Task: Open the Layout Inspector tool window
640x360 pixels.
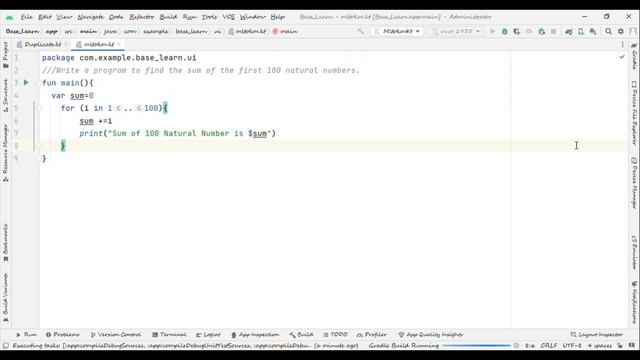Action: click(x=596, y=335)
